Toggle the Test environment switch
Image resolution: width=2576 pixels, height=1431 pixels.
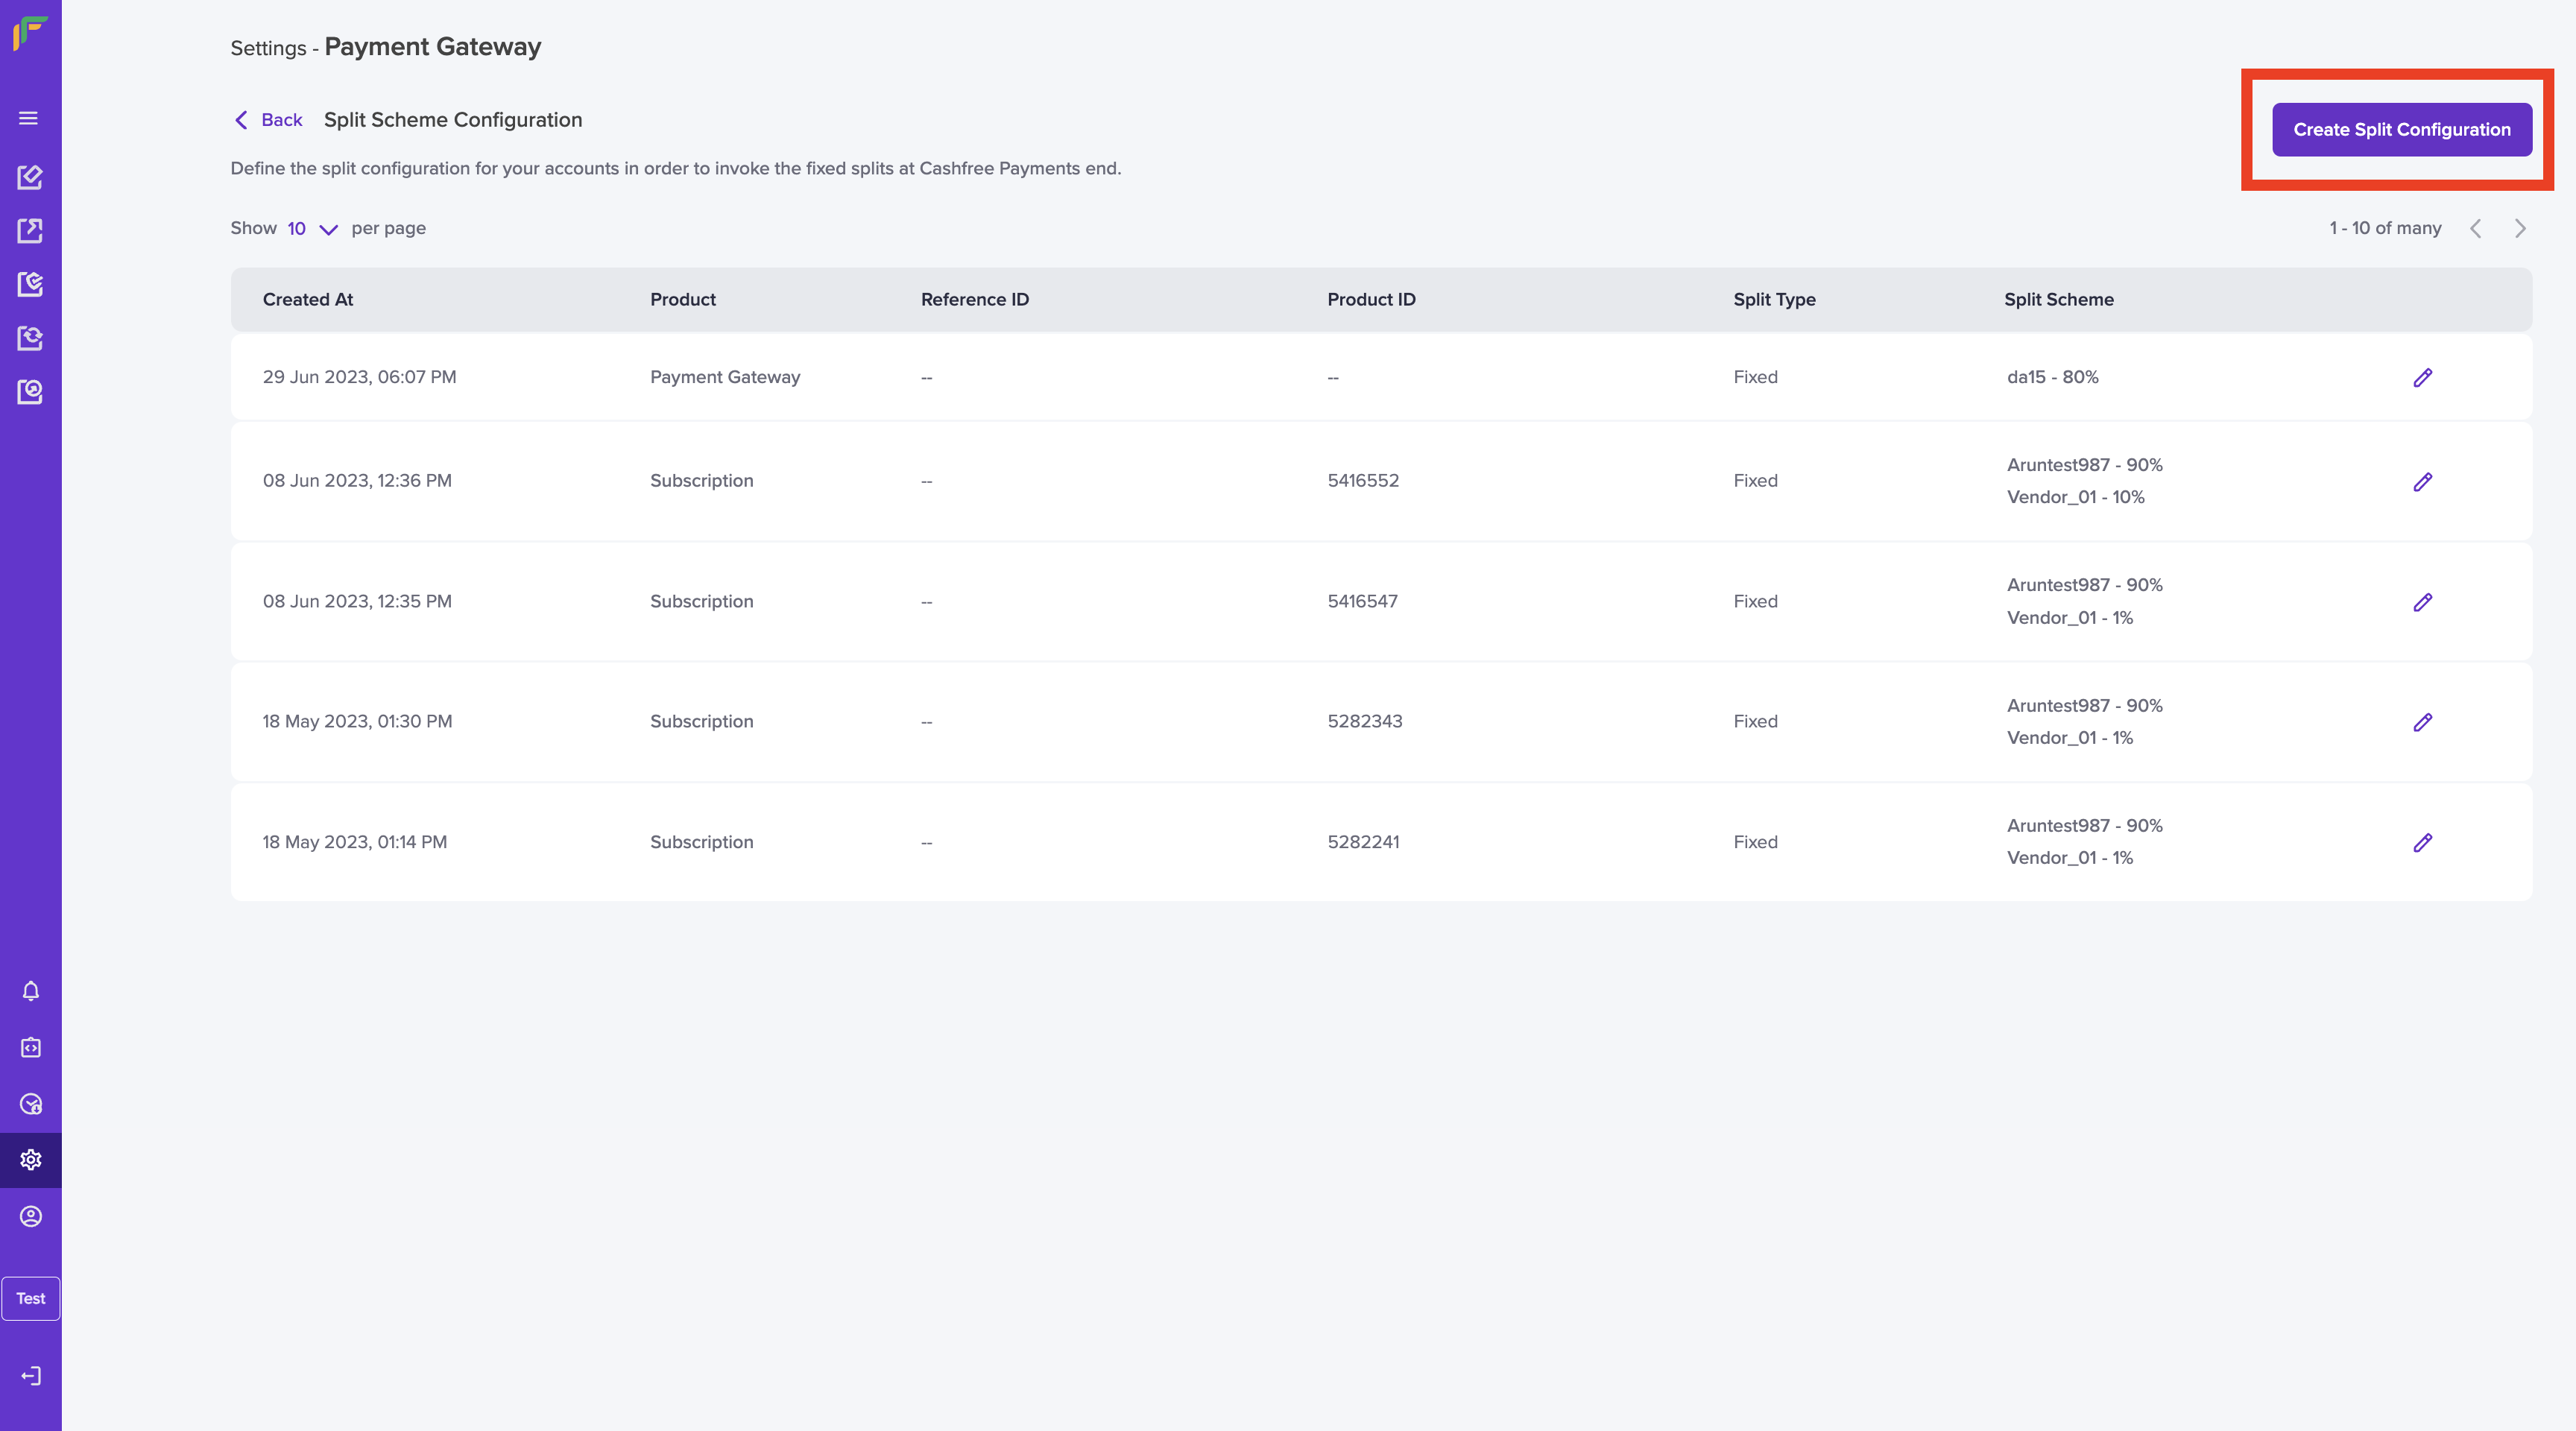pos(31,1298)
